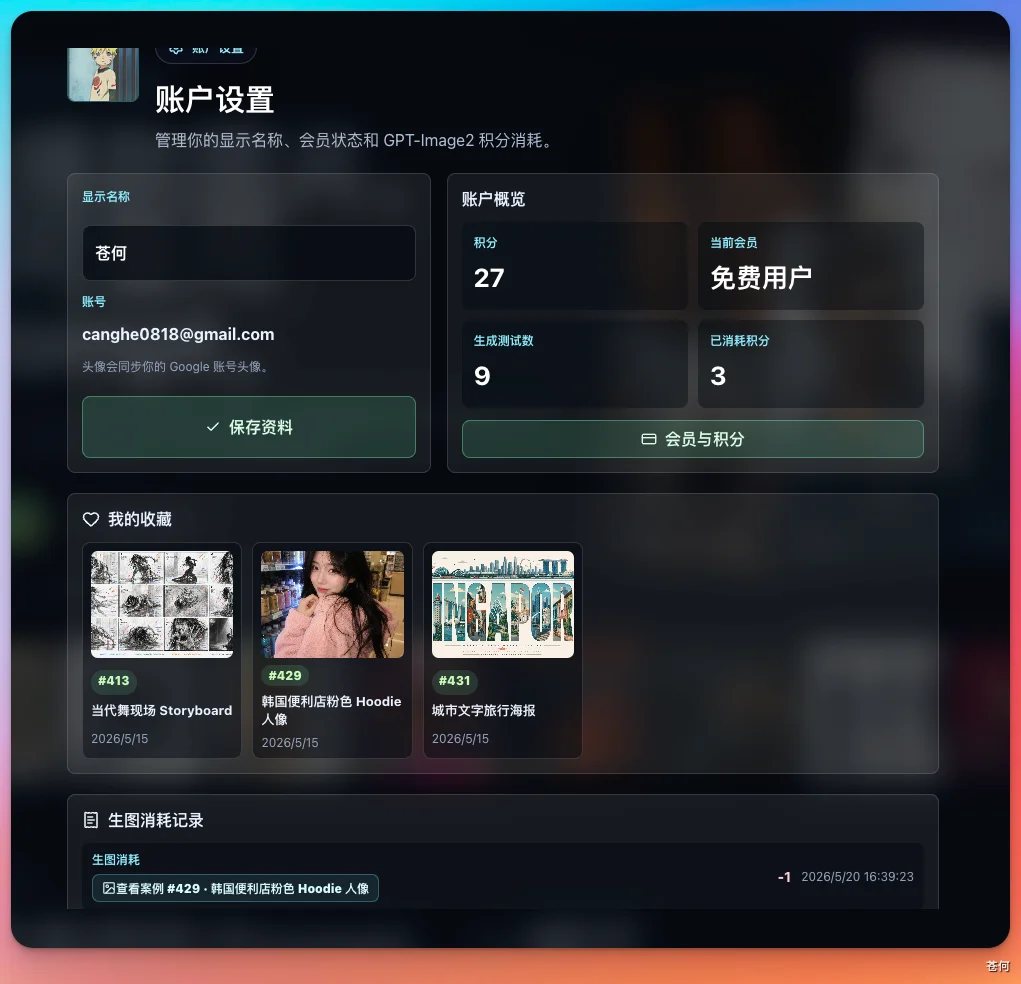1021x984 pixels.
Task: Click the #429 tag badge
Action: (285, 675)
